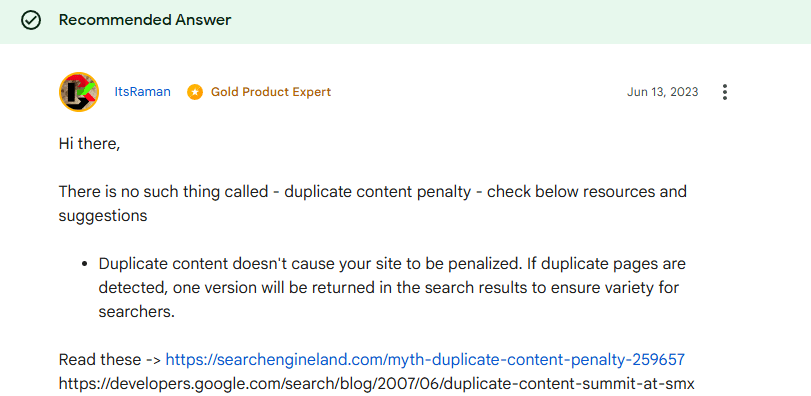Click the Jun 13, 2023 post date

click(x=663, y=92)
